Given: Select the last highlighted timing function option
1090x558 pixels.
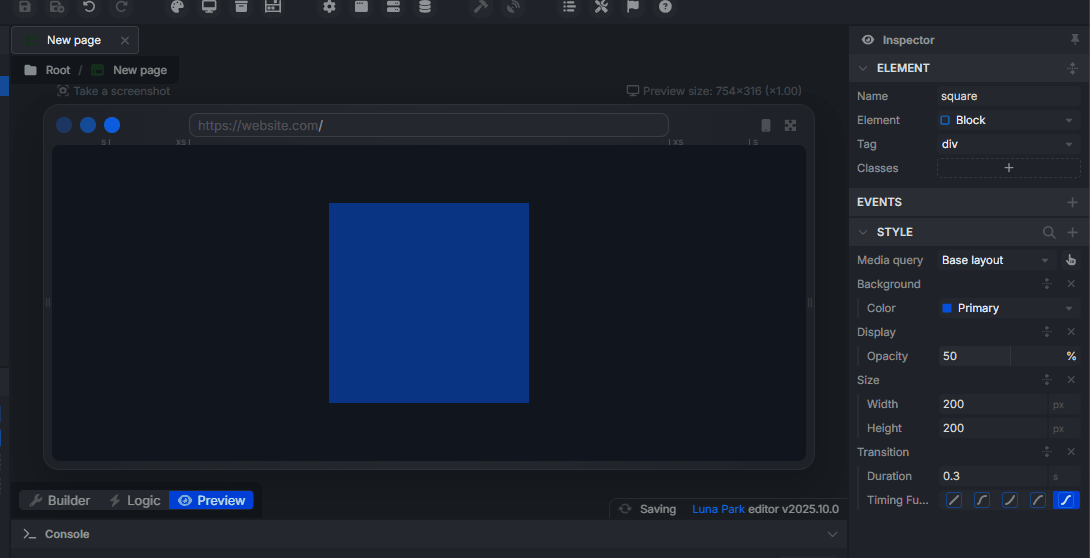Looking at the screenshot, I should (x=1066, y=500).
